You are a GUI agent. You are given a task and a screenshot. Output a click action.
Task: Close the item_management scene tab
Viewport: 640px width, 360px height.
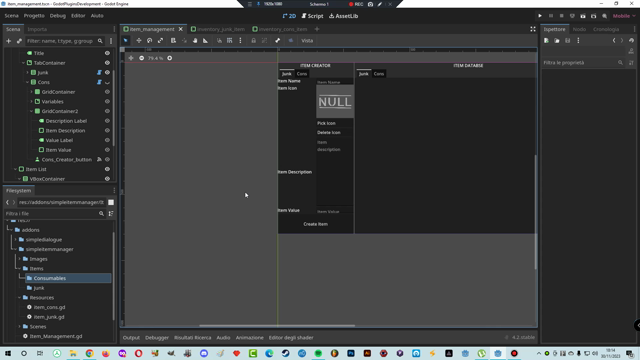180,29
